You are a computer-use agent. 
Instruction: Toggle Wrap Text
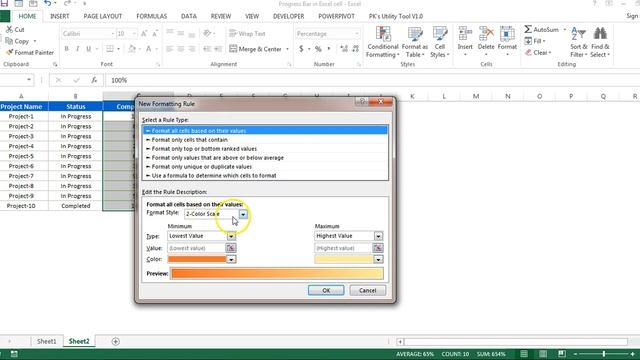click(247, 34)
